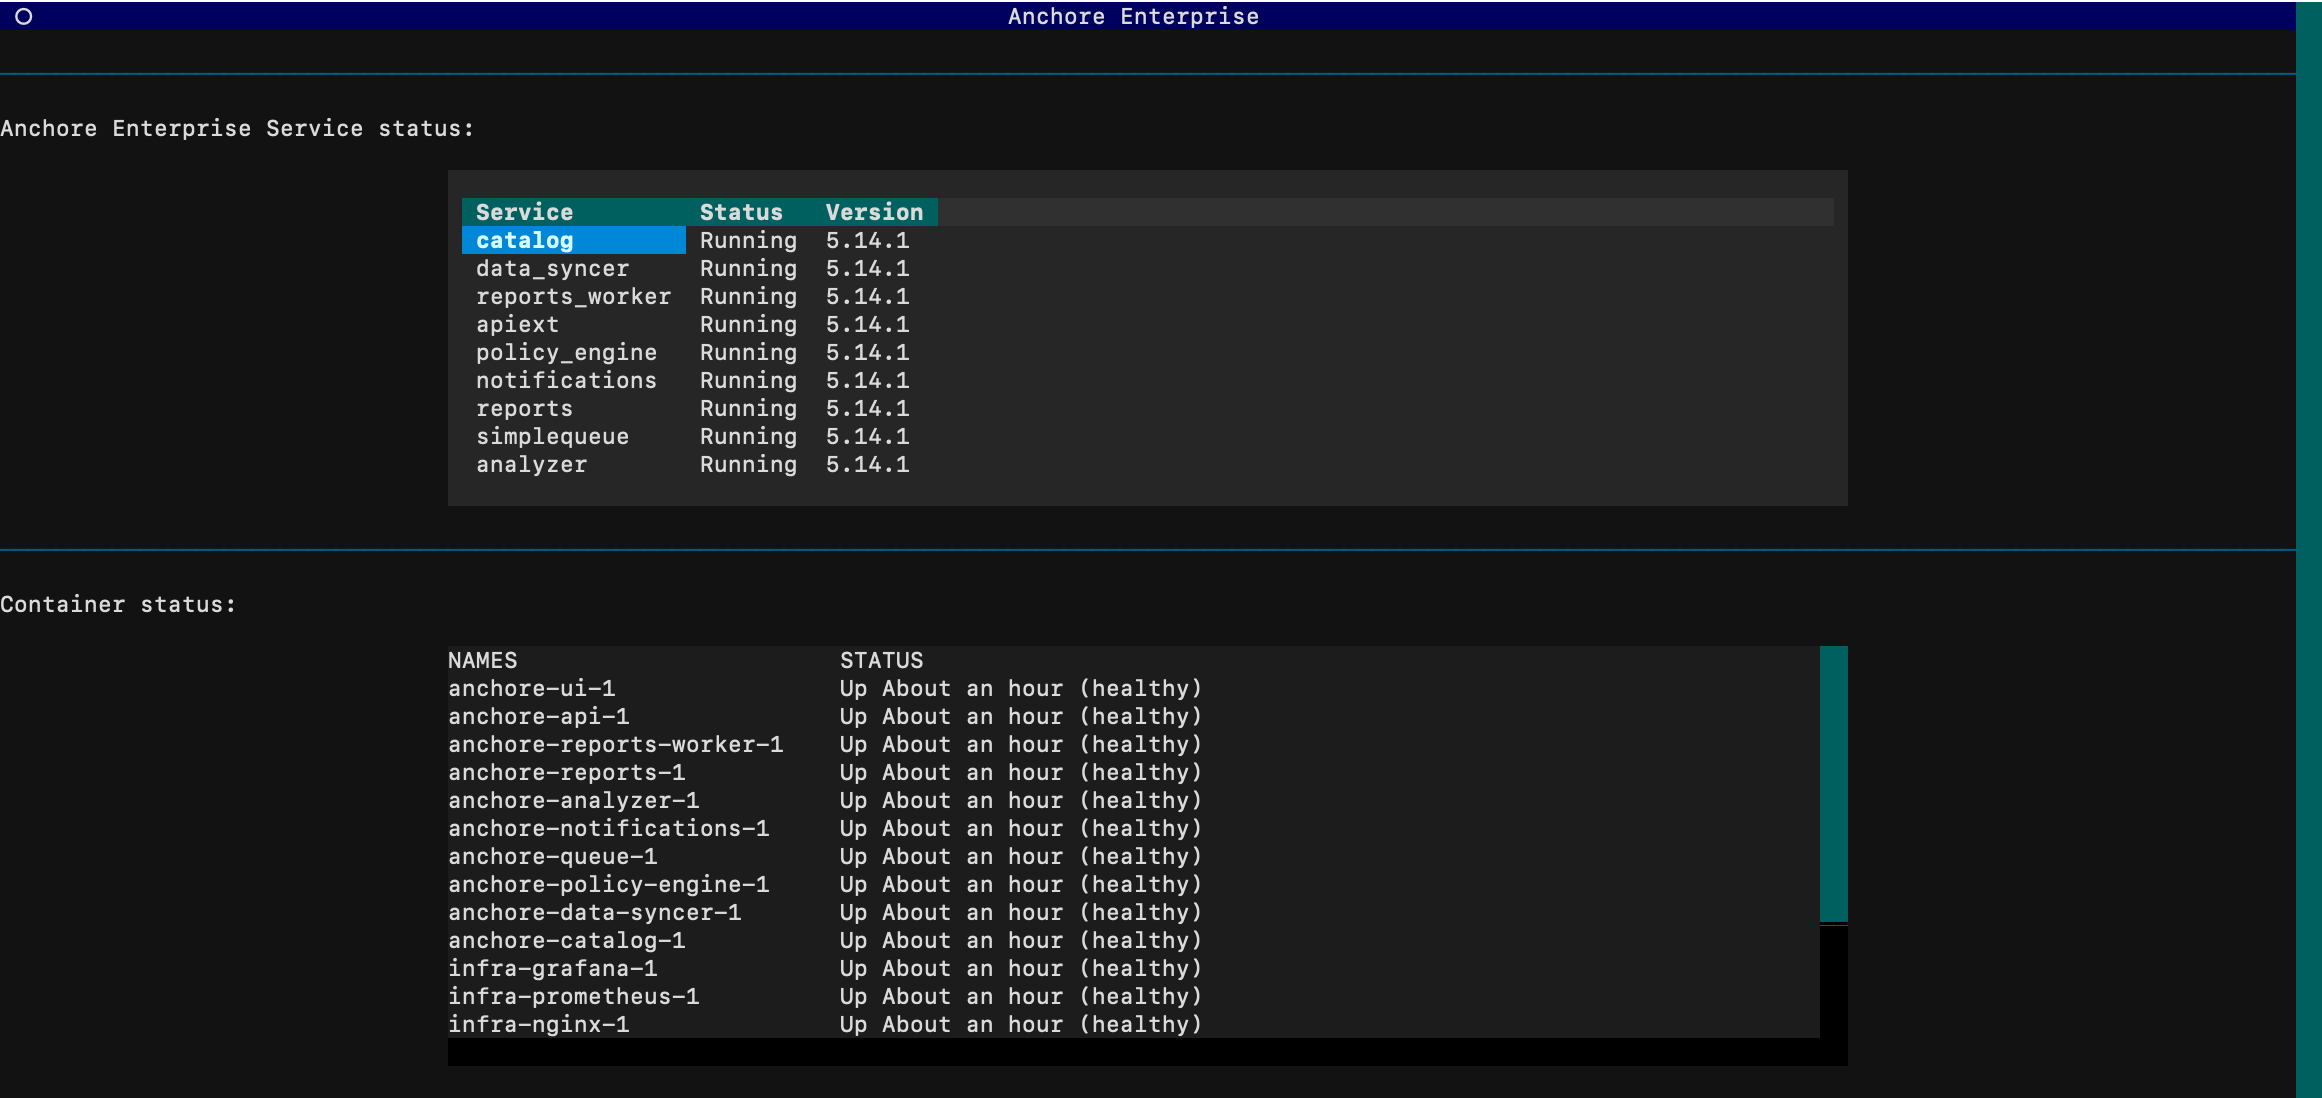Screen dimensions: 2322x1098
Task: Click the Status column header
Action: click(x=741, y=212)
